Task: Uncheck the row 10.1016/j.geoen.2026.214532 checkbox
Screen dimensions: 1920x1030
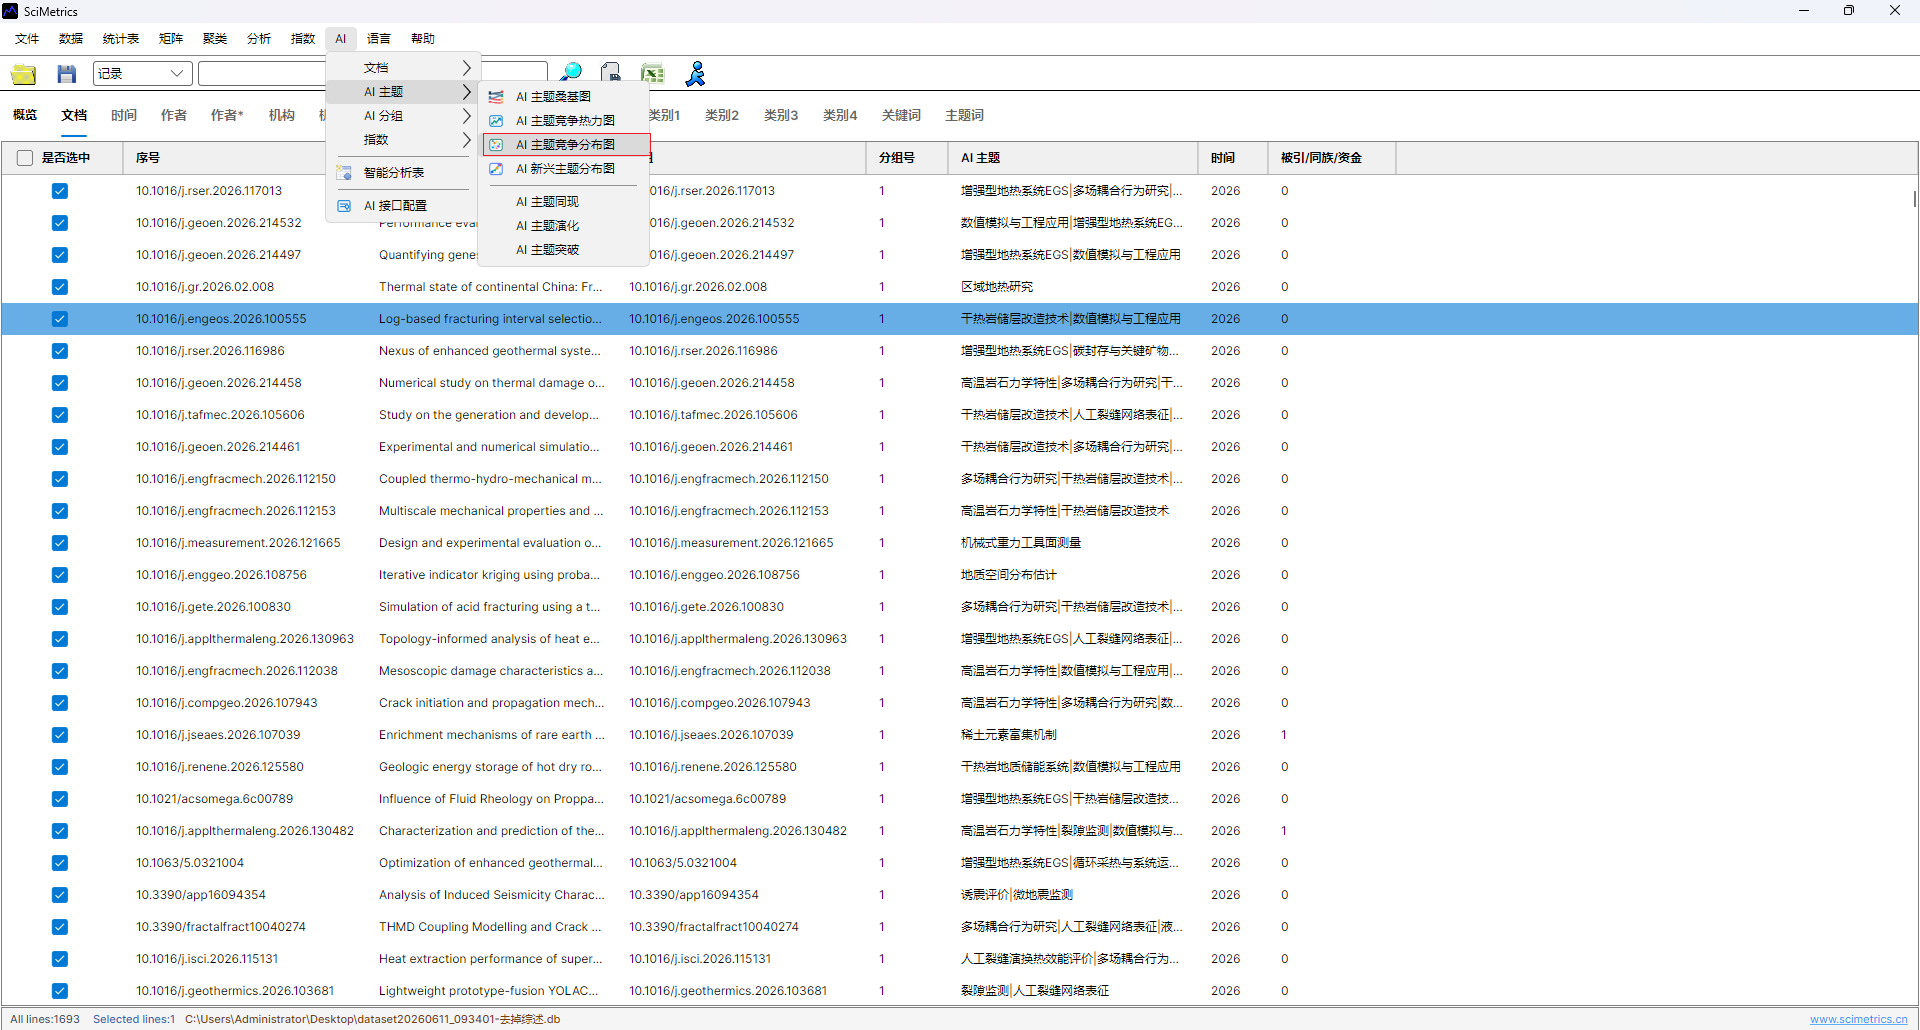Action: [60, 223]
